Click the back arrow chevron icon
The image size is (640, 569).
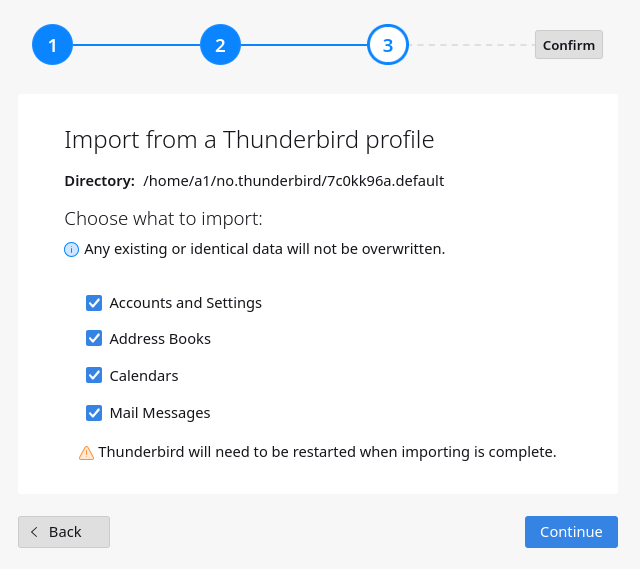(34, 532)
